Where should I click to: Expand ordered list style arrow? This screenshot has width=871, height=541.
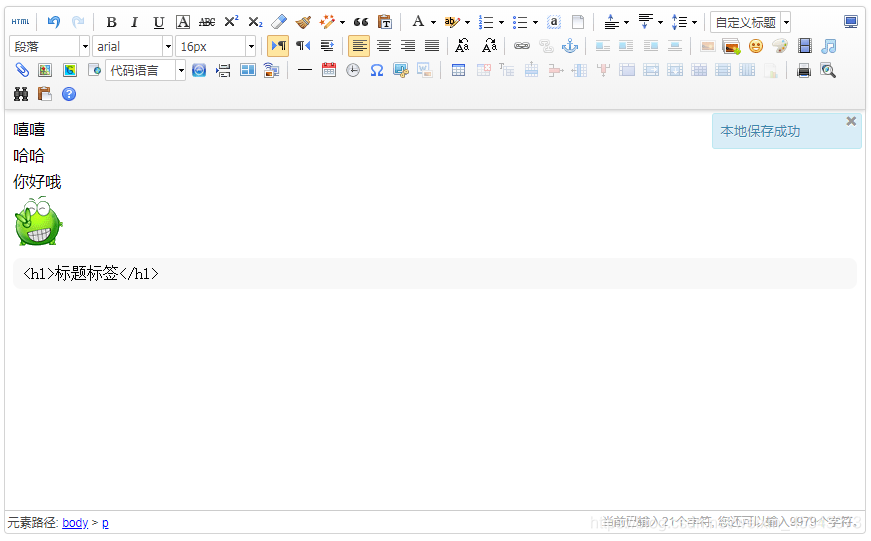click(x=501, y=23)
